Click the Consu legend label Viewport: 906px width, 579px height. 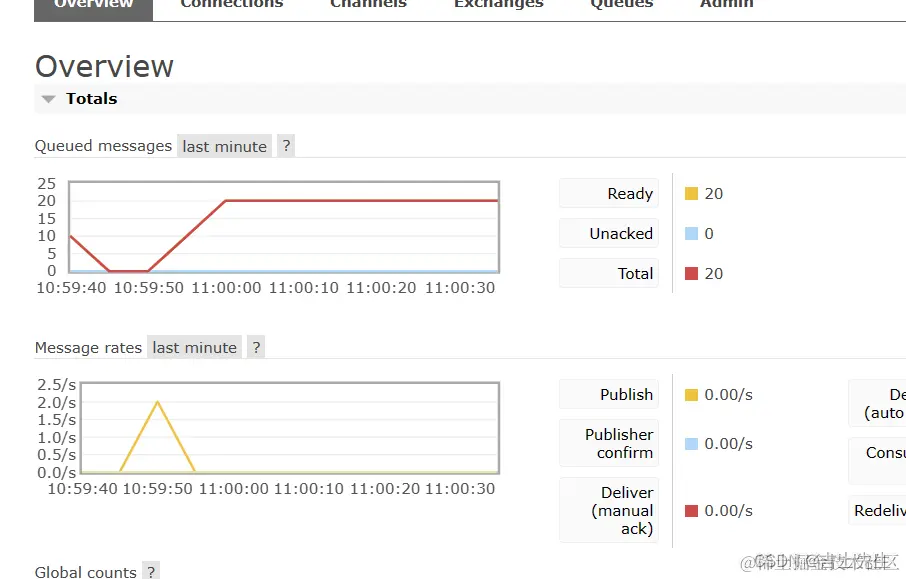[x=877, y=461]
